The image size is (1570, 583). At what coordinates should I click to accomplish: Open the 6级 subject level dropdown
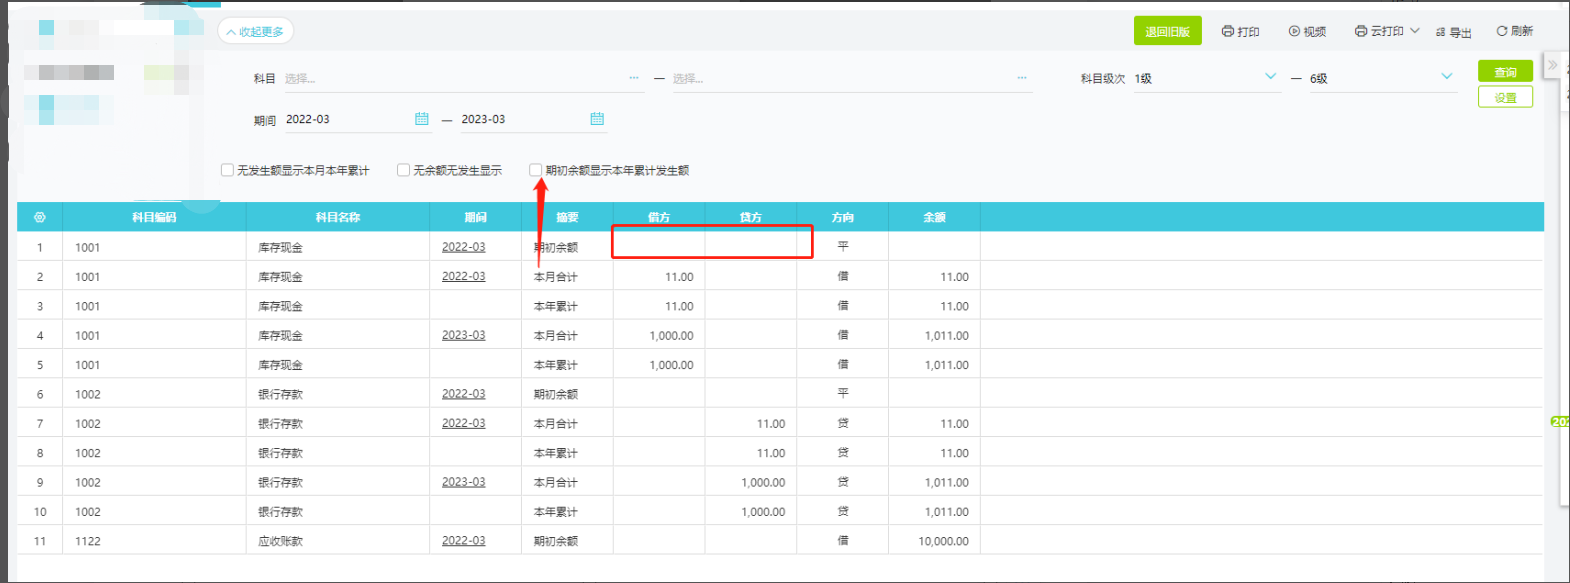[1446, 77]
